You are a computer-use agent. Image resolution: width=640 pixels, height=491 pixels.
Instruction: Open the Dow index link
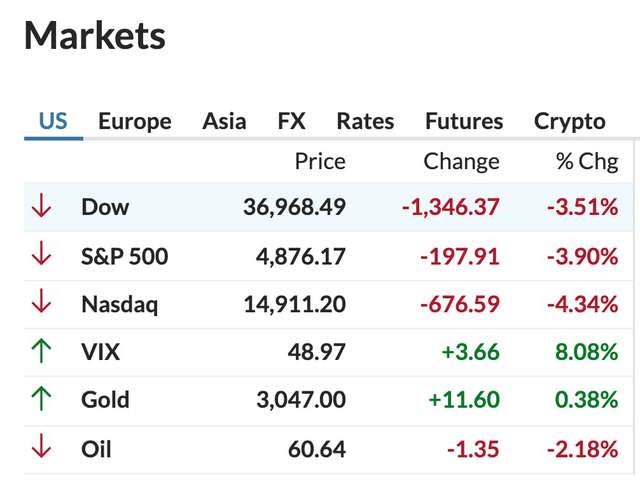pyautogui.click(x=105, y=207)
